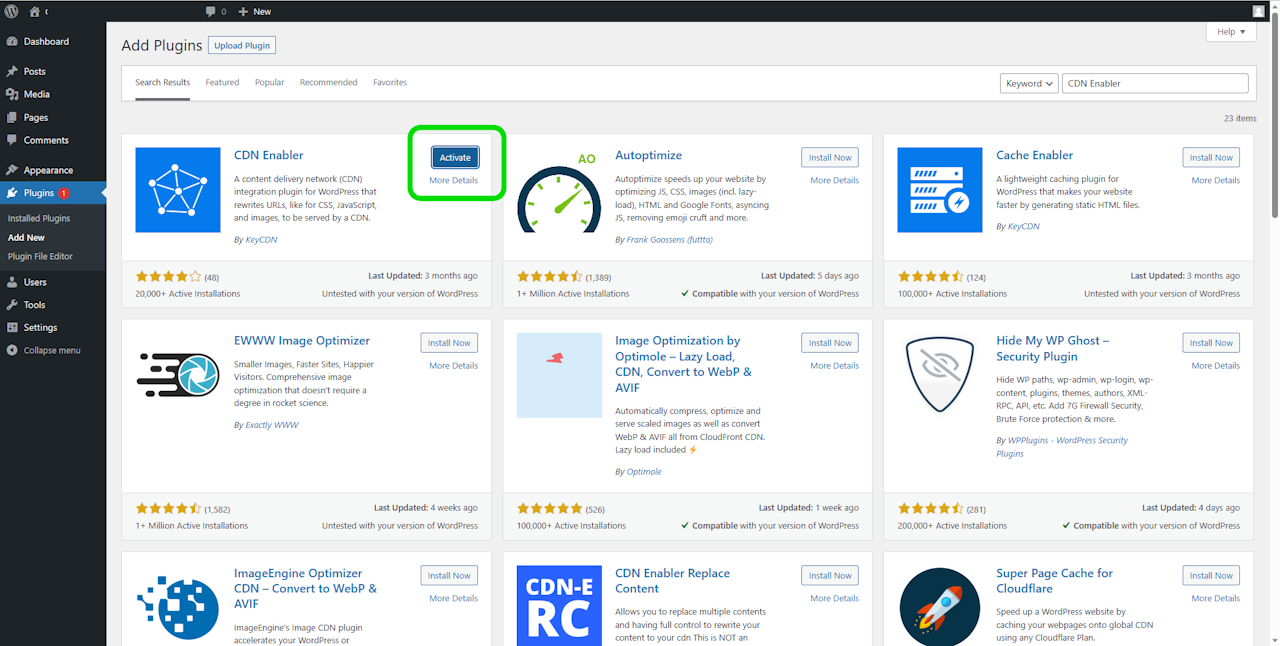Install Super Page Cache for Cloudflare
1280x646 pixels.
pyautogui.click(x=1211, y=576)
